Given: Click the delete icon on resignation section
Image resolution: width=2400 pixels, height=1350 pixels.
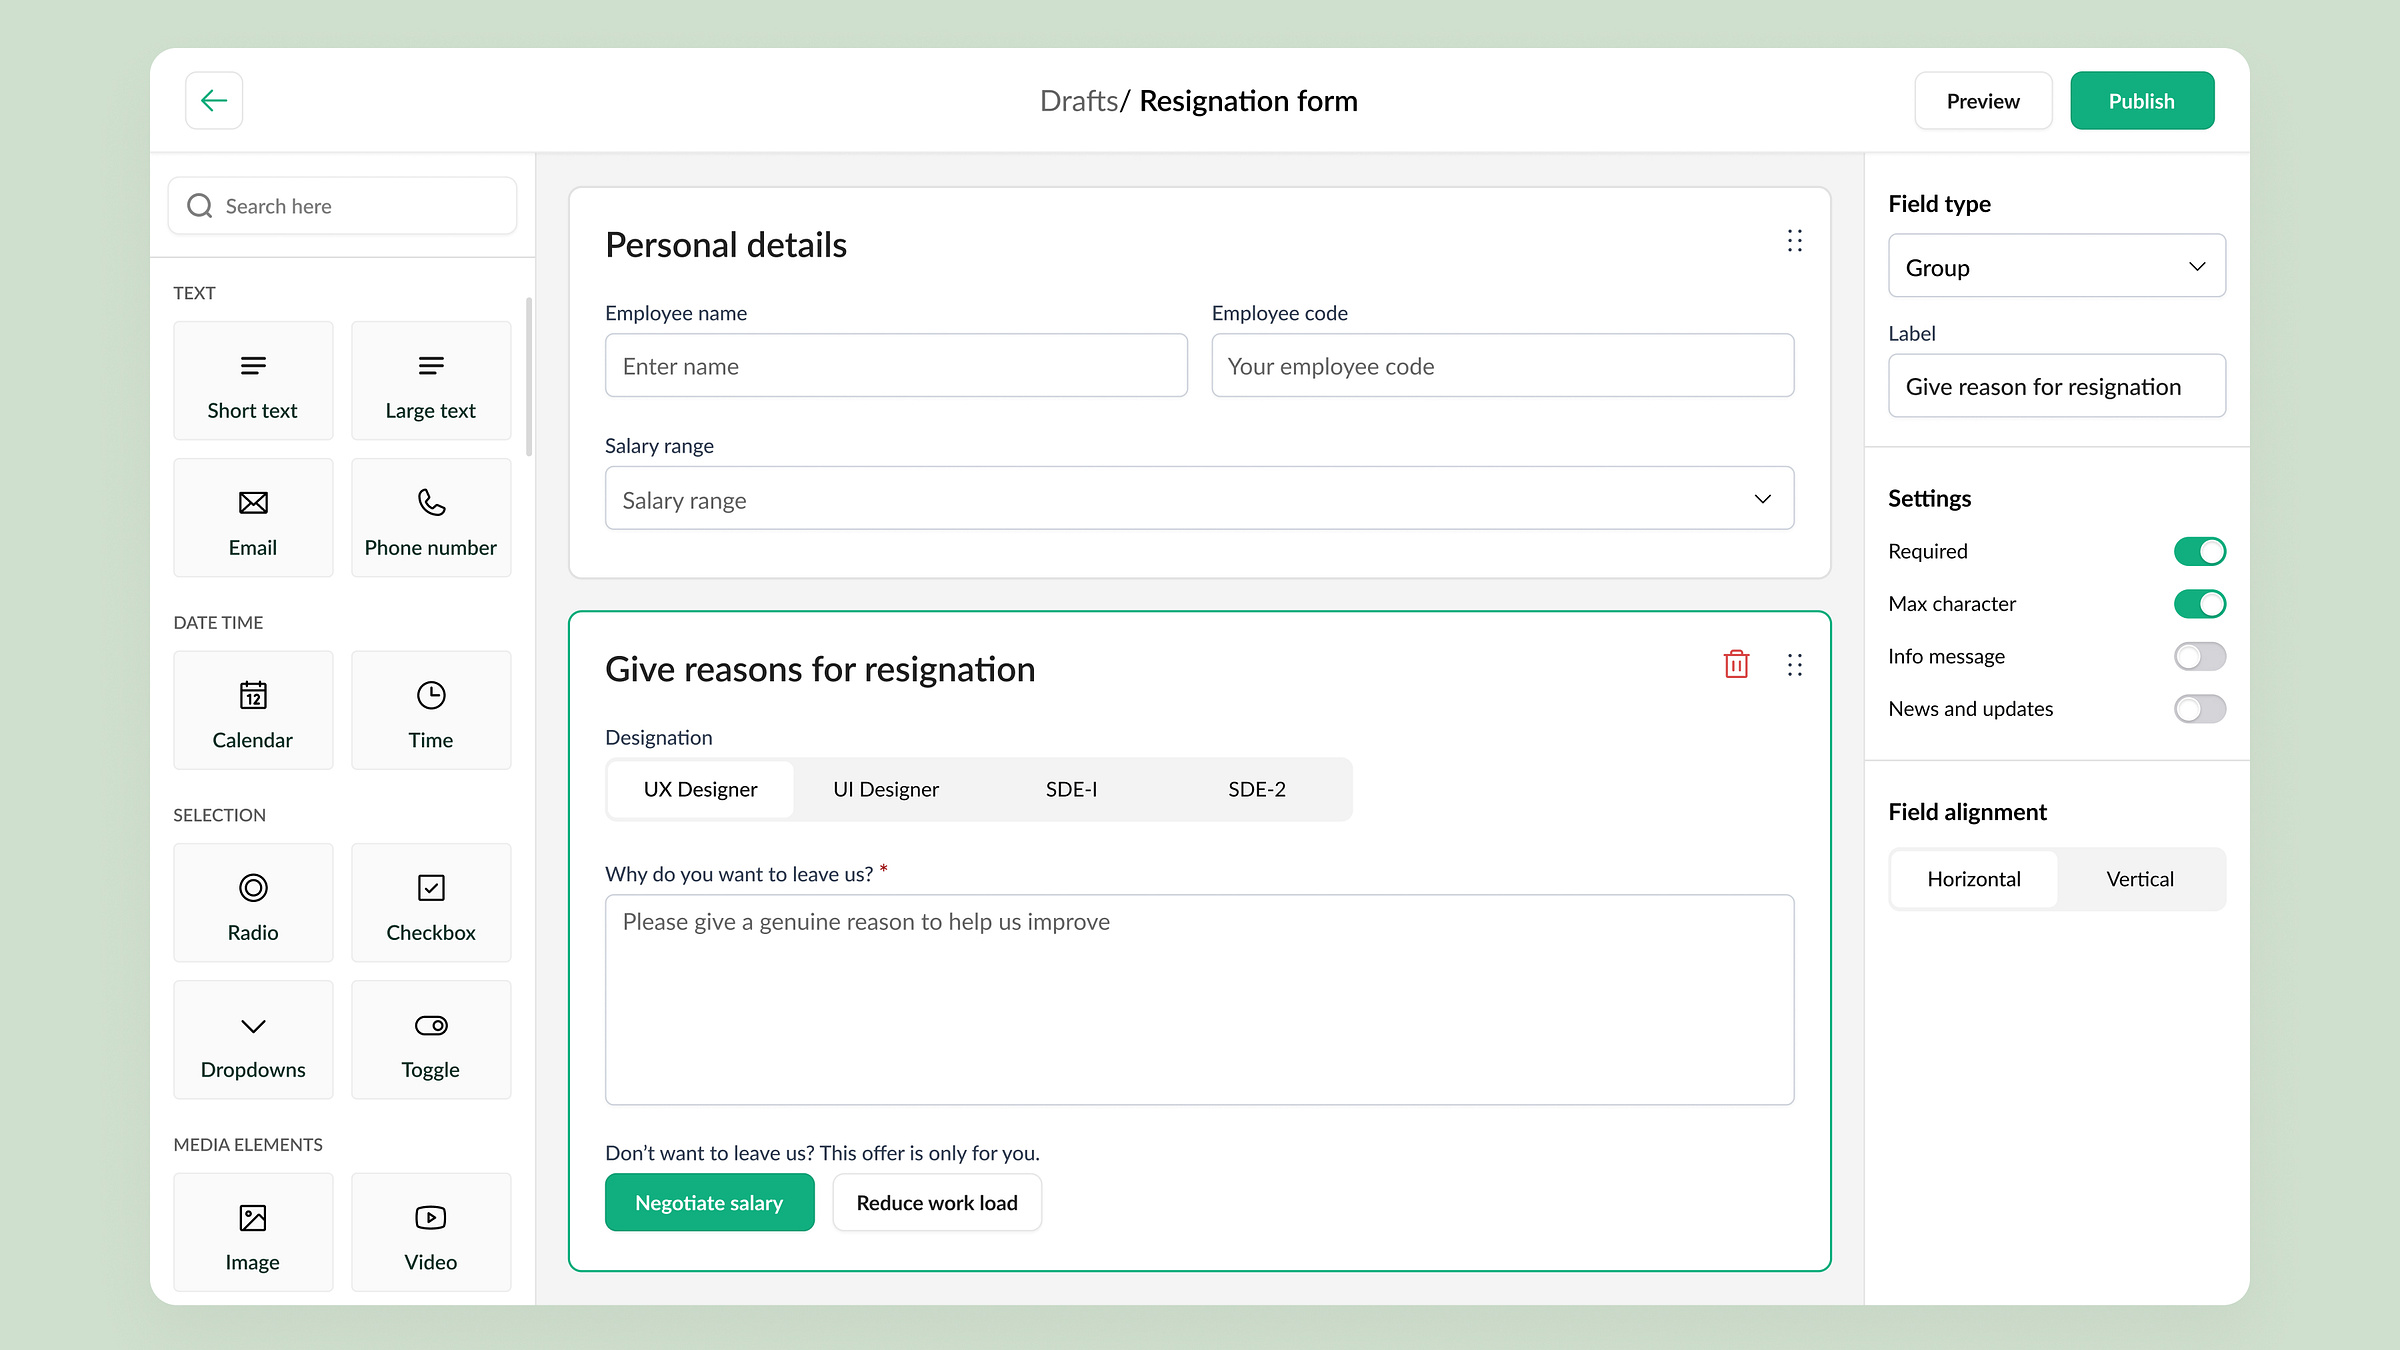Looking at the screenshot, I should click(1736, 664).
